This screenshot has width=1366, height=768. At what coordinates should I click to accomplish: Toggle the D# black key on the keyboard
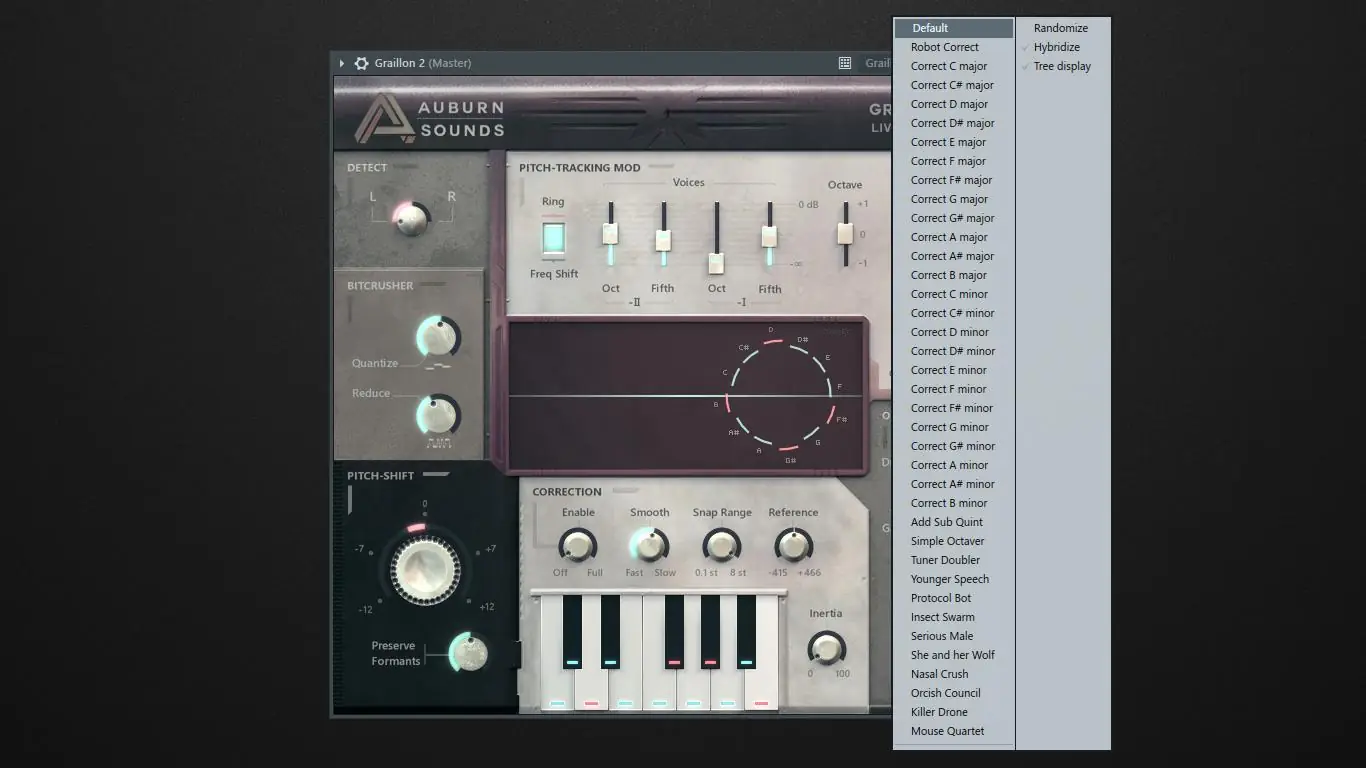click(x=610, y=632)
